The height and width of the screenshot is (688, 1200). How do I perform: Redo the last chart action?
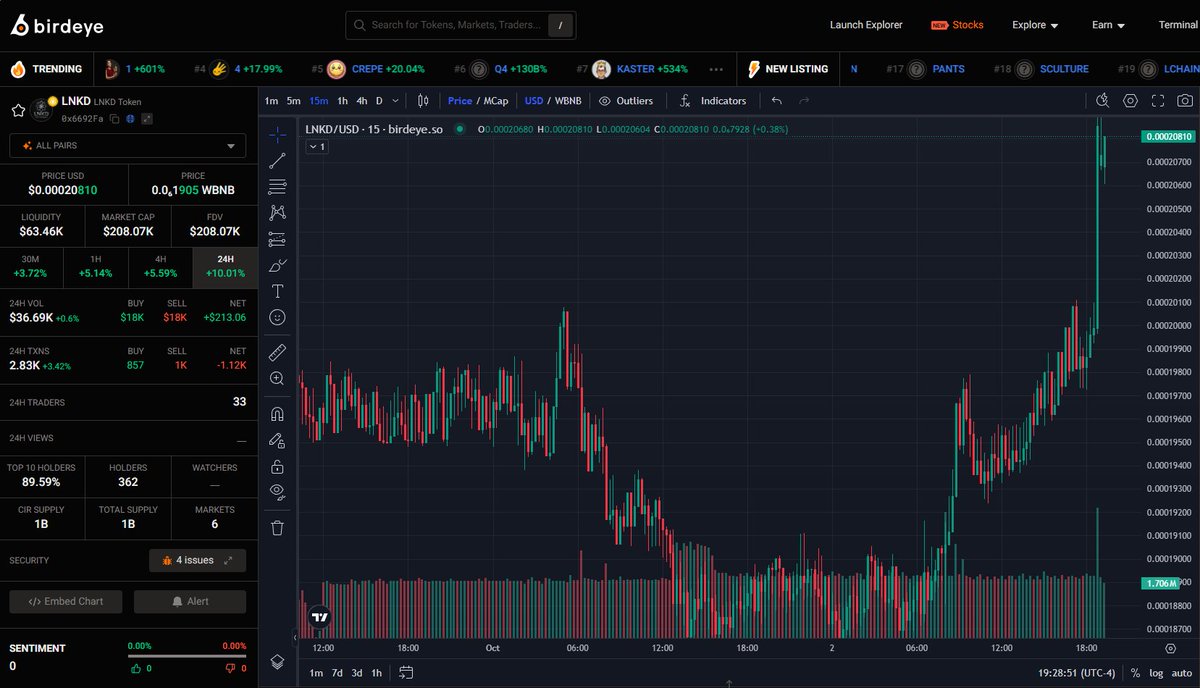804,101
